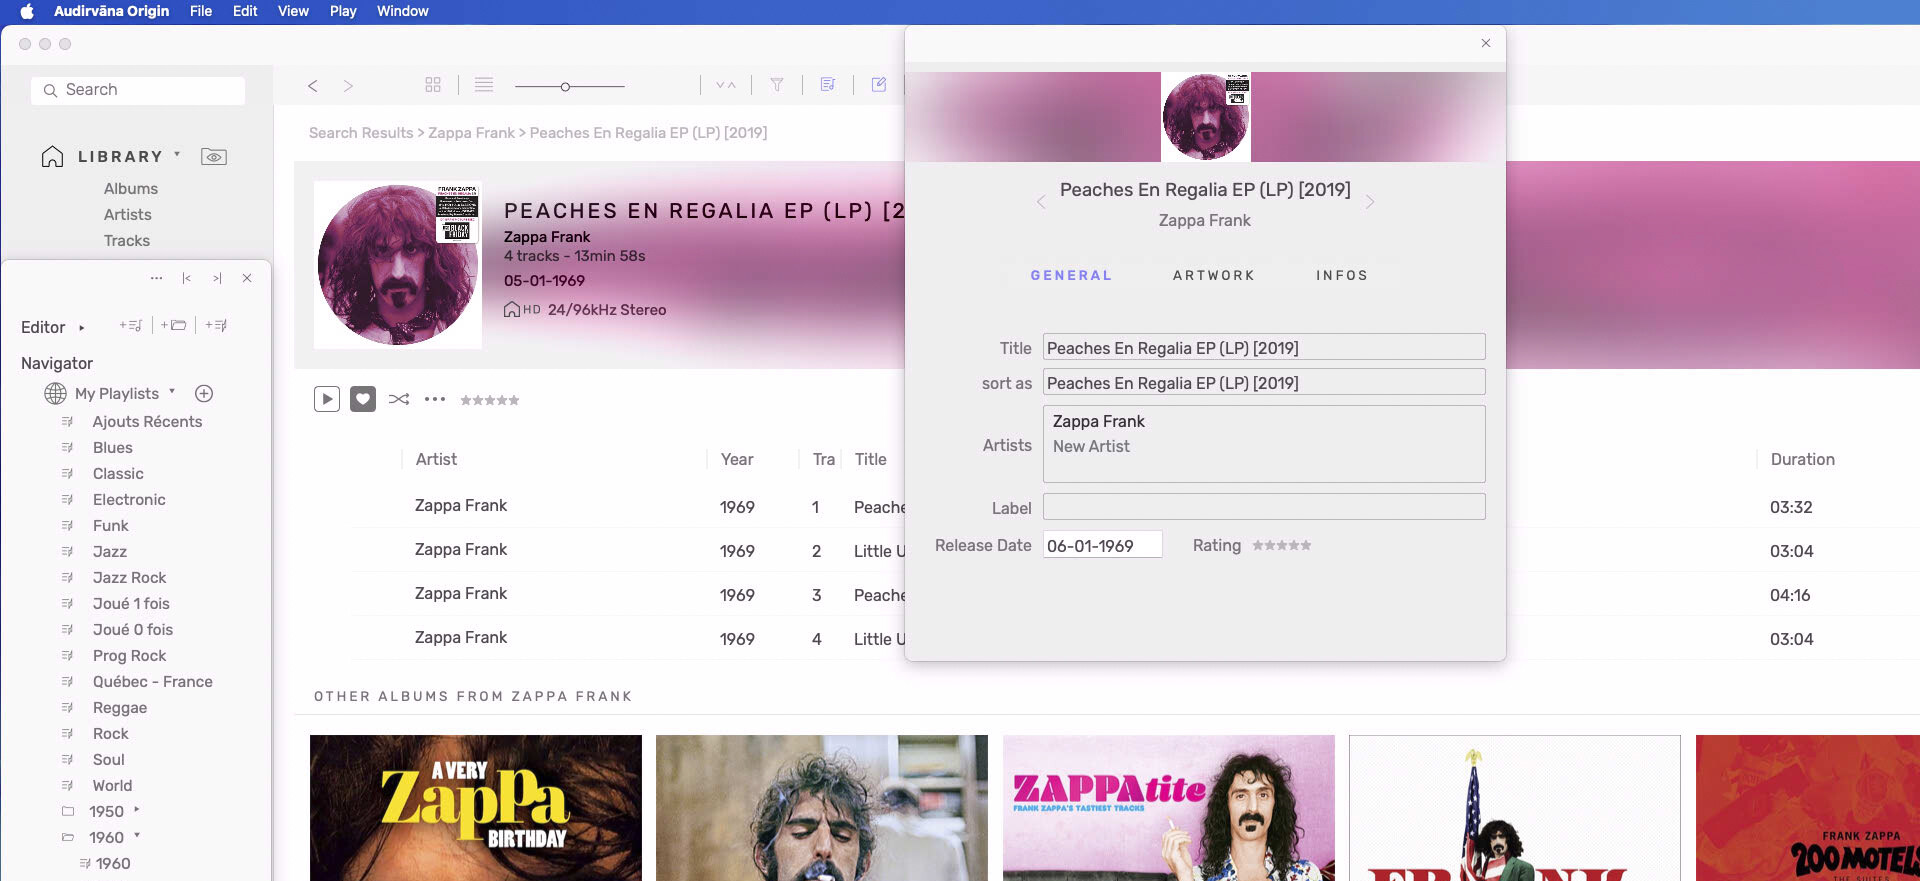Go to Search Results breadcrumb
This screenshot has height=881, width=1920.
tap(361, 133)
